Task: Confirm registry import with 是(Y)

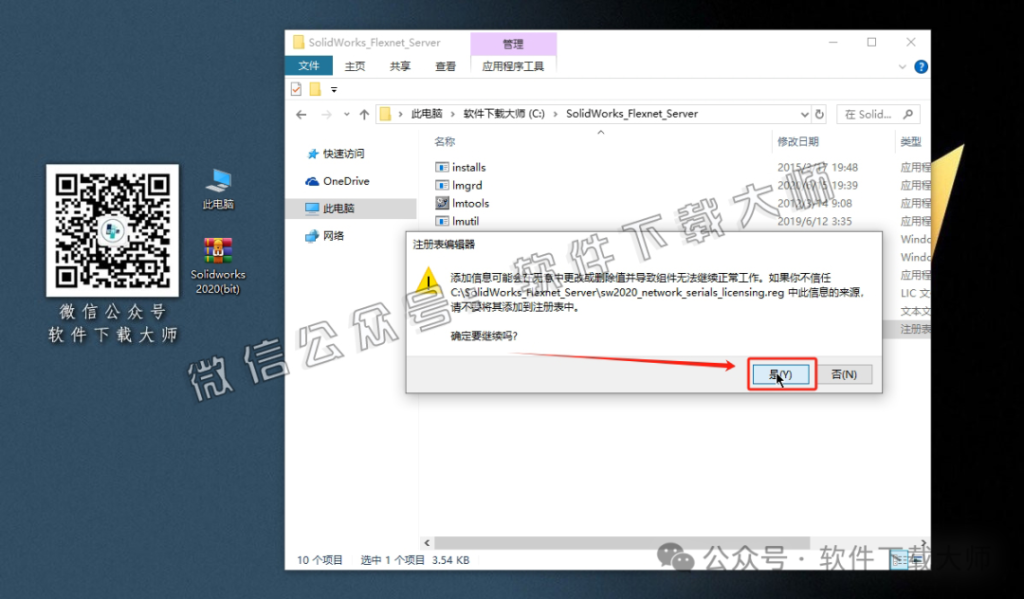Action: [x=781, y=373]
